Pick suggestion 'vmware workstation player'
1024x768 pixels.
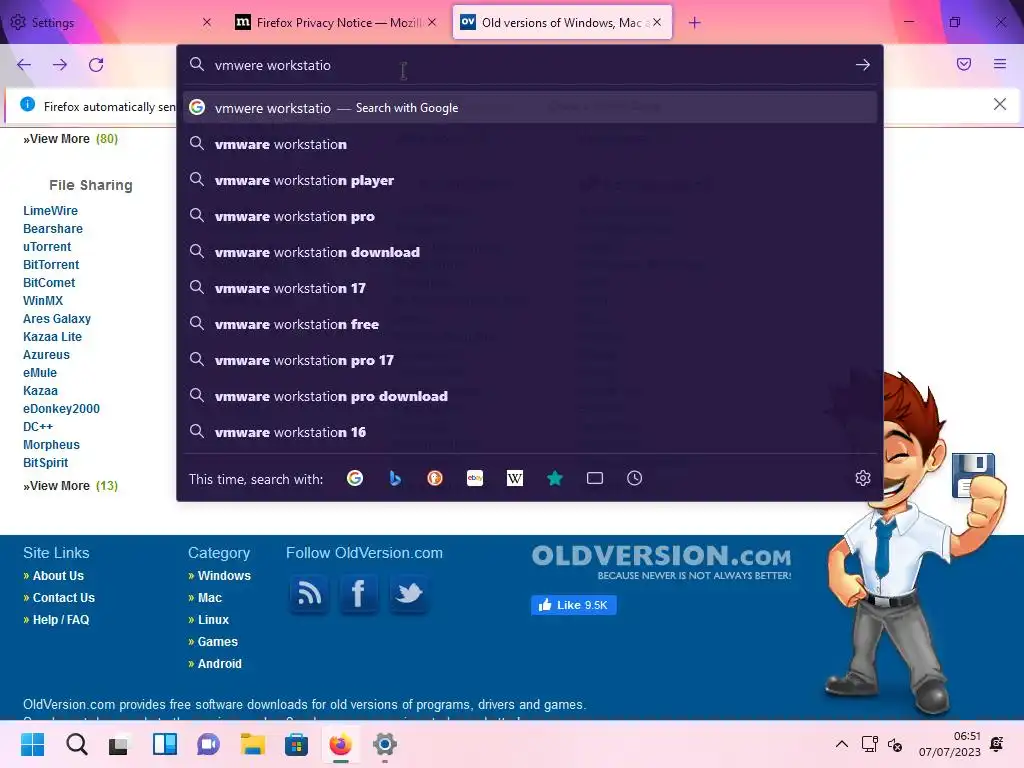tap(530, 180)
